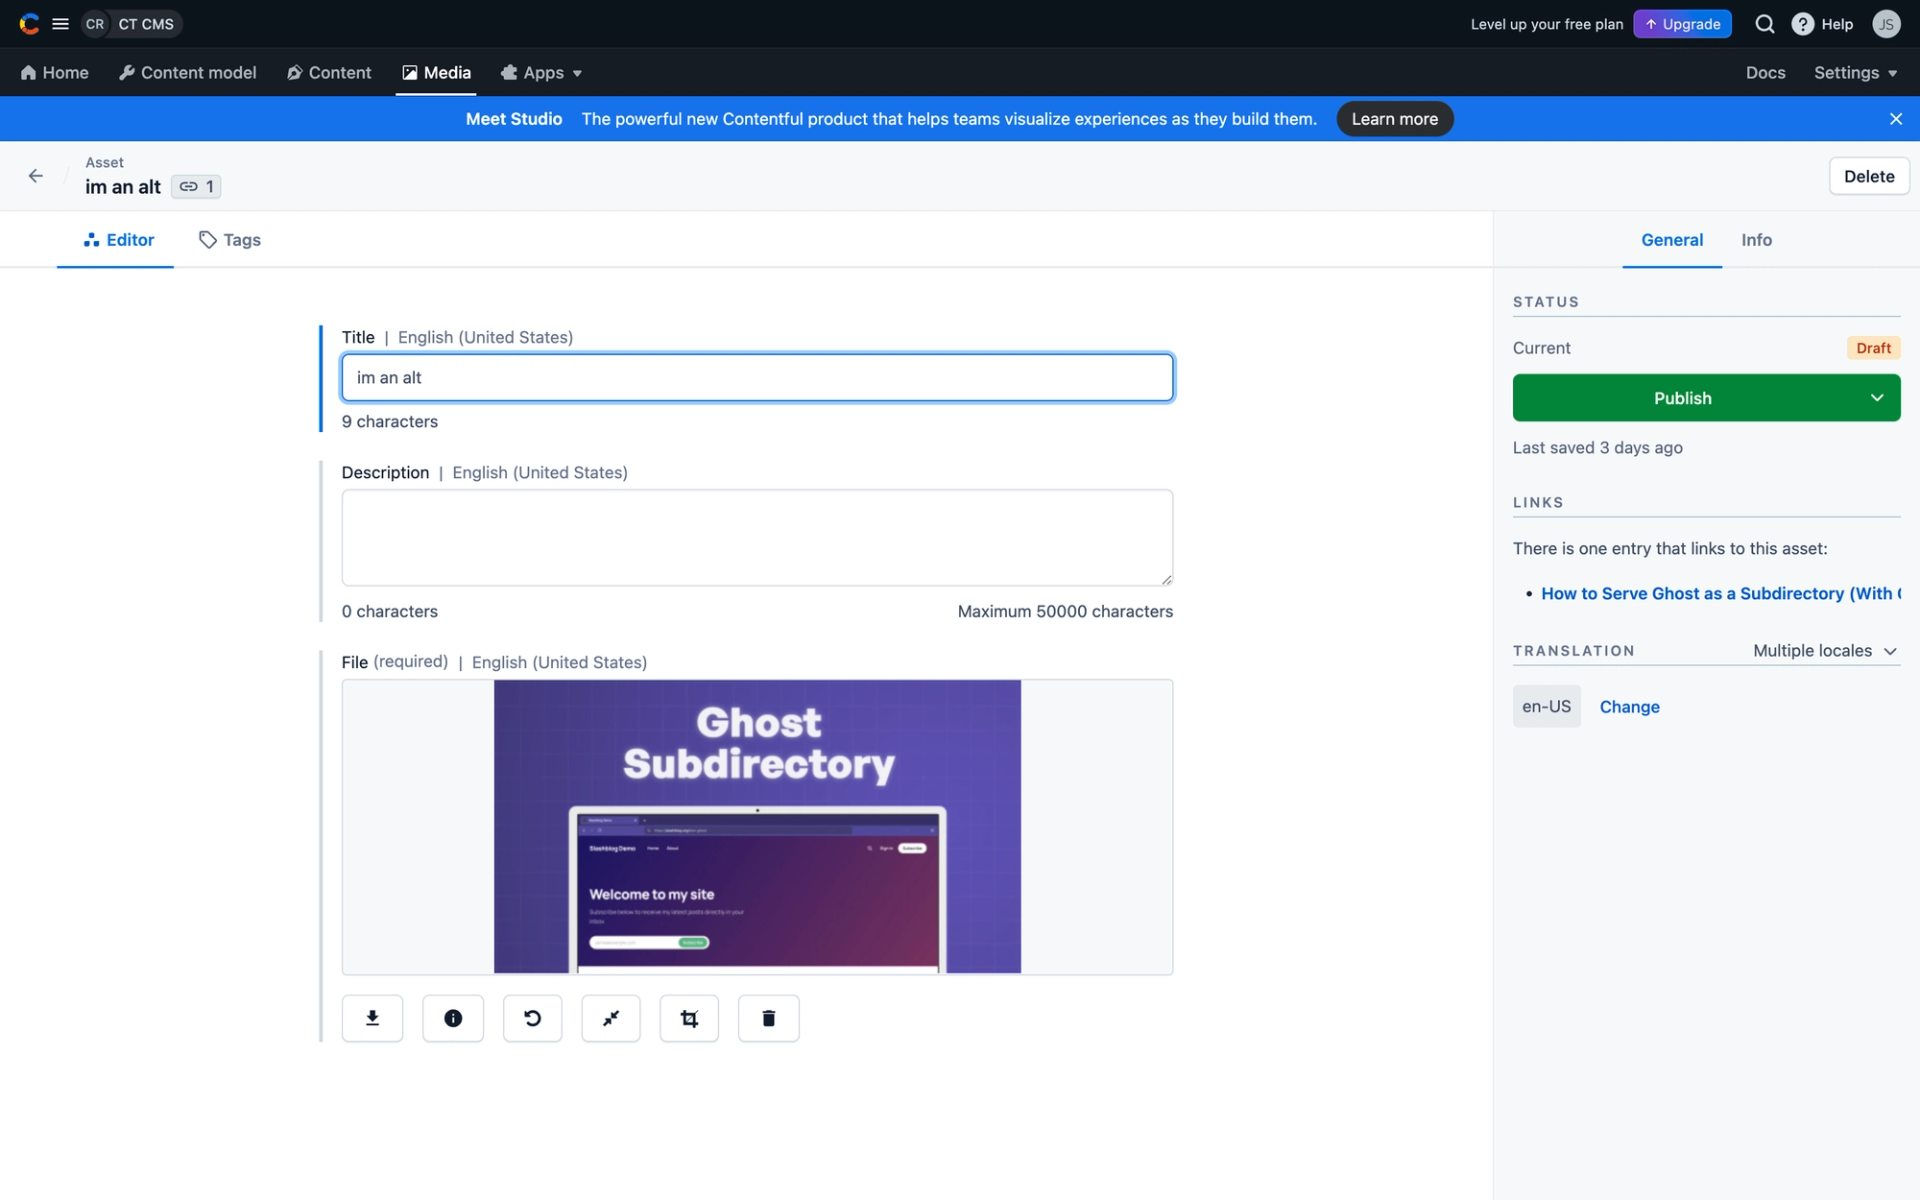Rotate the image using the rotate icon

tap(532, 1018)
